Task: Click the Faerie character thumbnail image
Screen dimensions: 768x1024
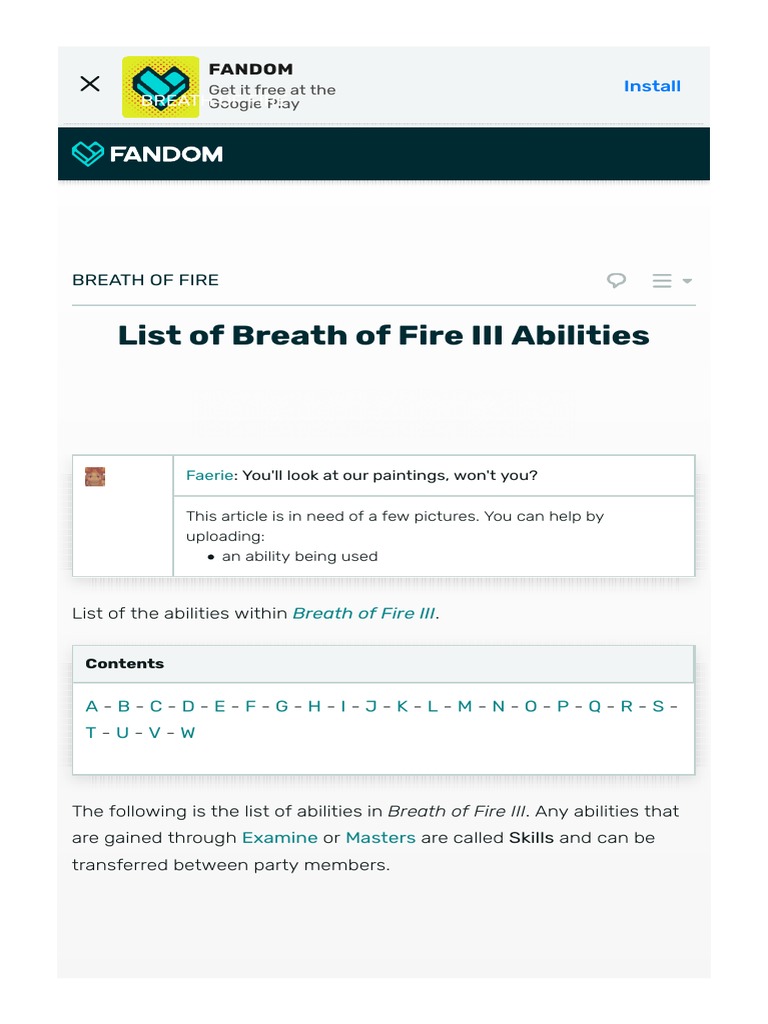Action: pos(95,477)
